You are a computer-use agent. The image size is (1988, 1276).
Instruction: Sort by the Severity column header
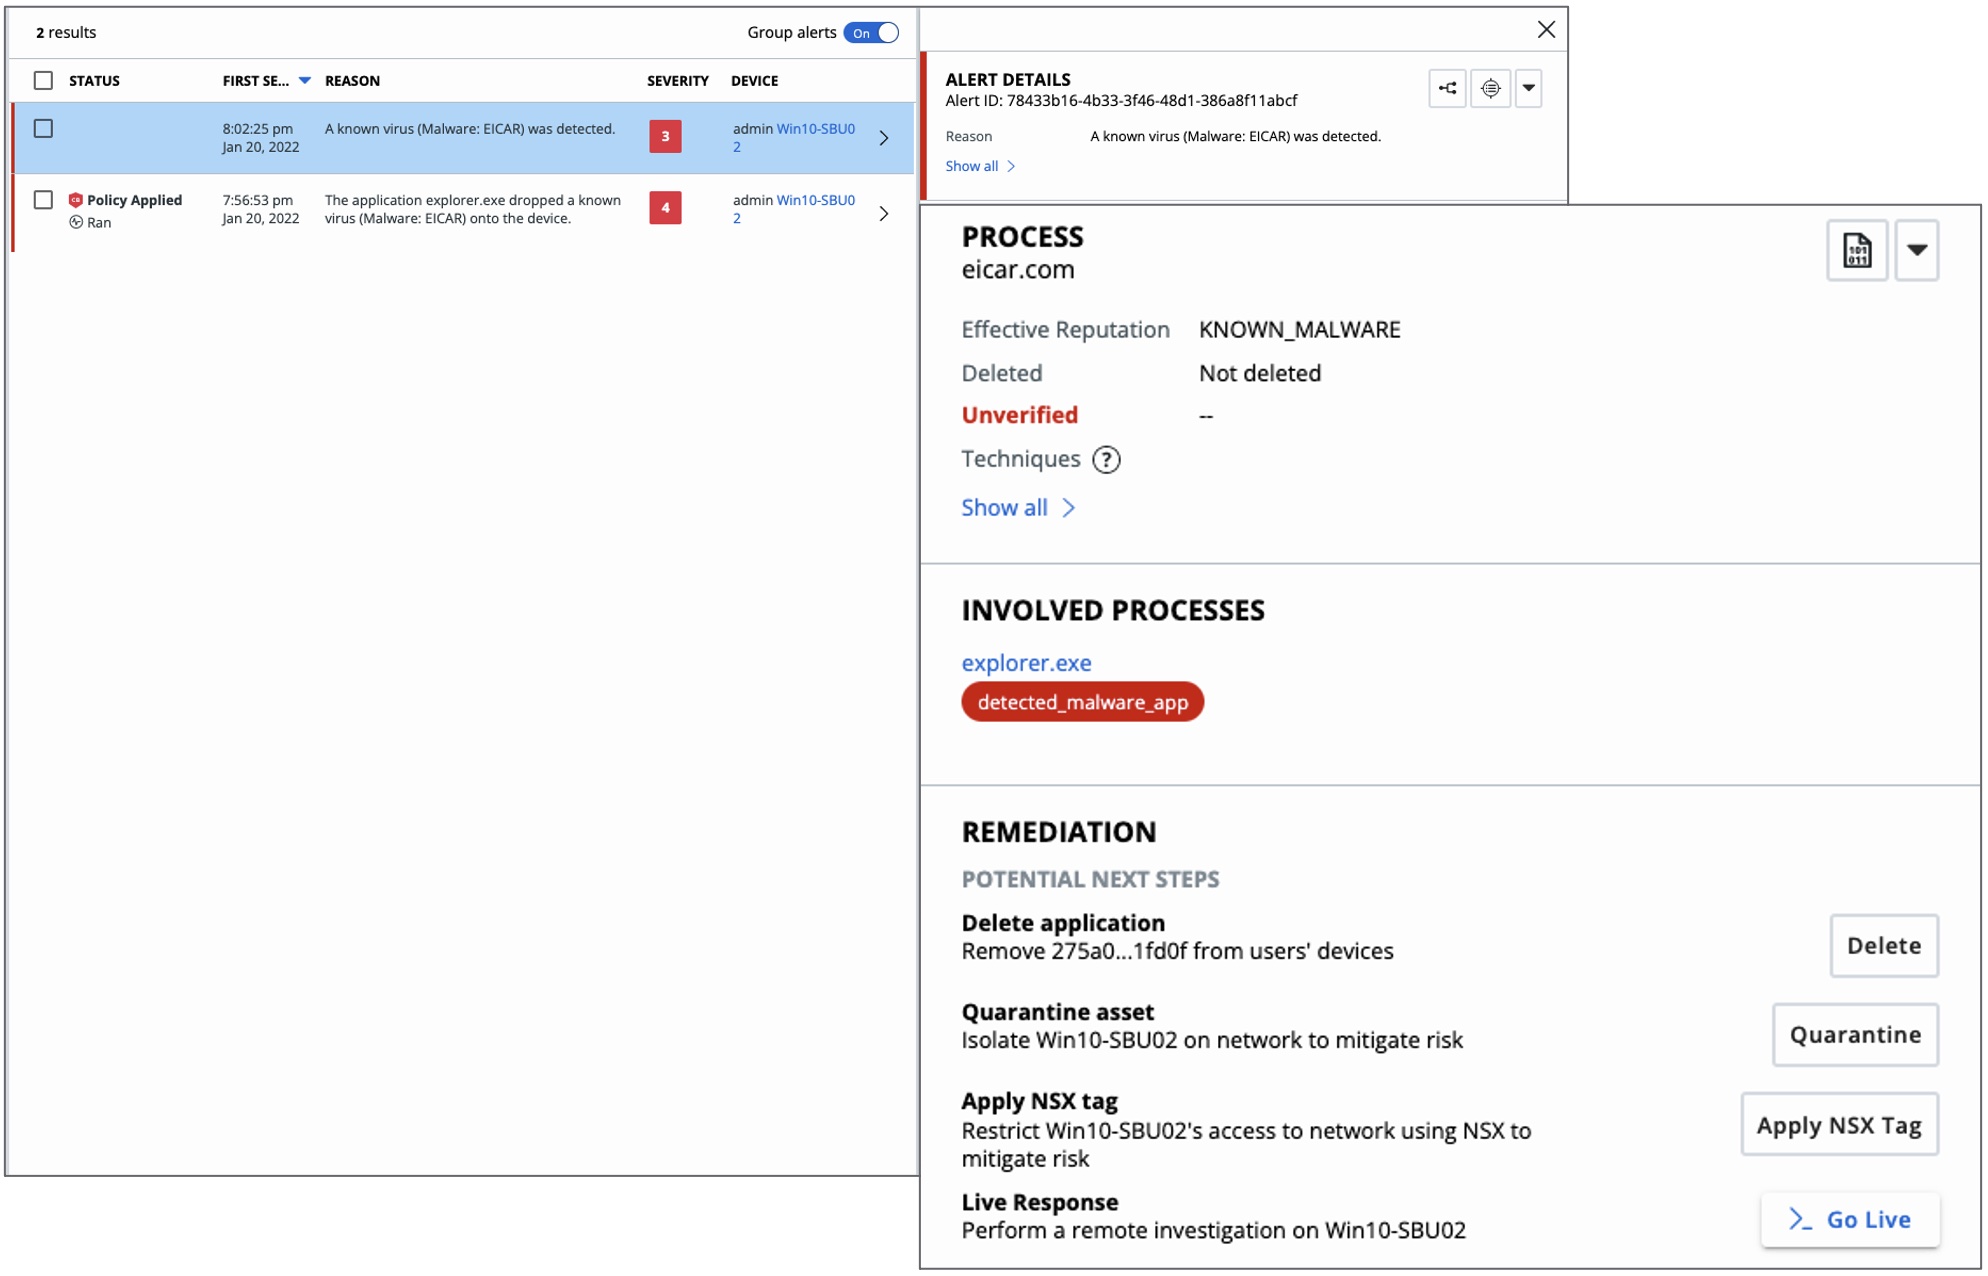coord(677,80)
